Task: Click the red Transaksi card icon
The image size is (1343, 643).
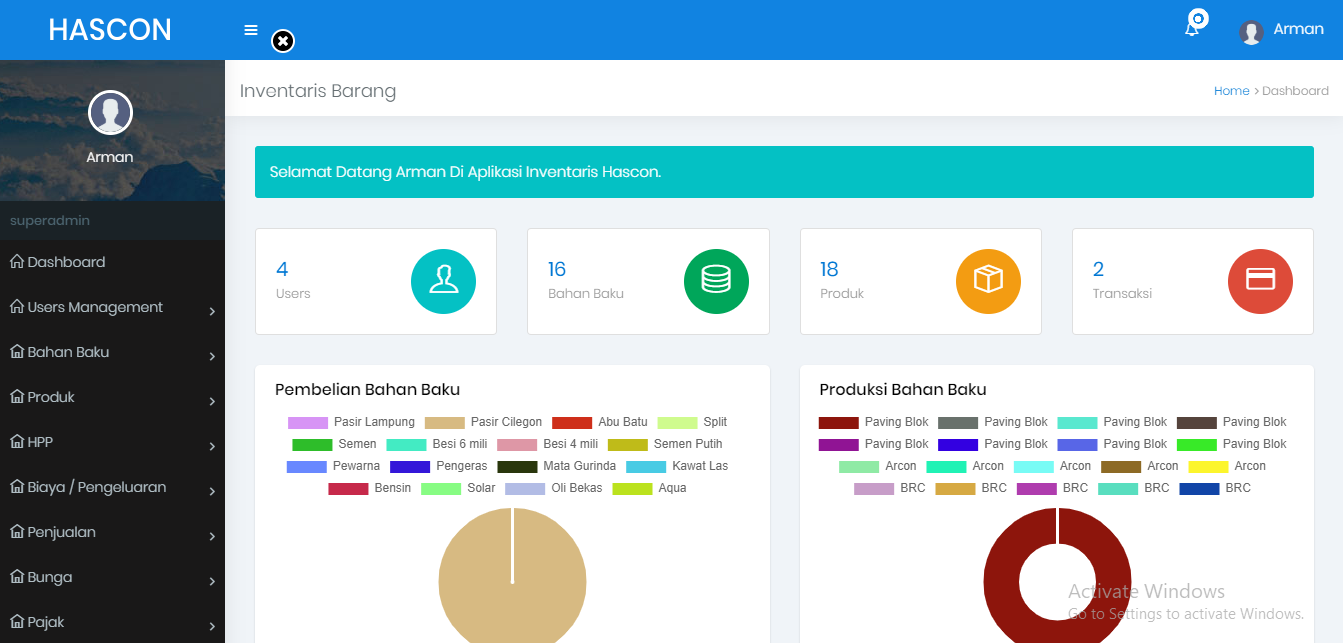Action: tap(1260, 281)
